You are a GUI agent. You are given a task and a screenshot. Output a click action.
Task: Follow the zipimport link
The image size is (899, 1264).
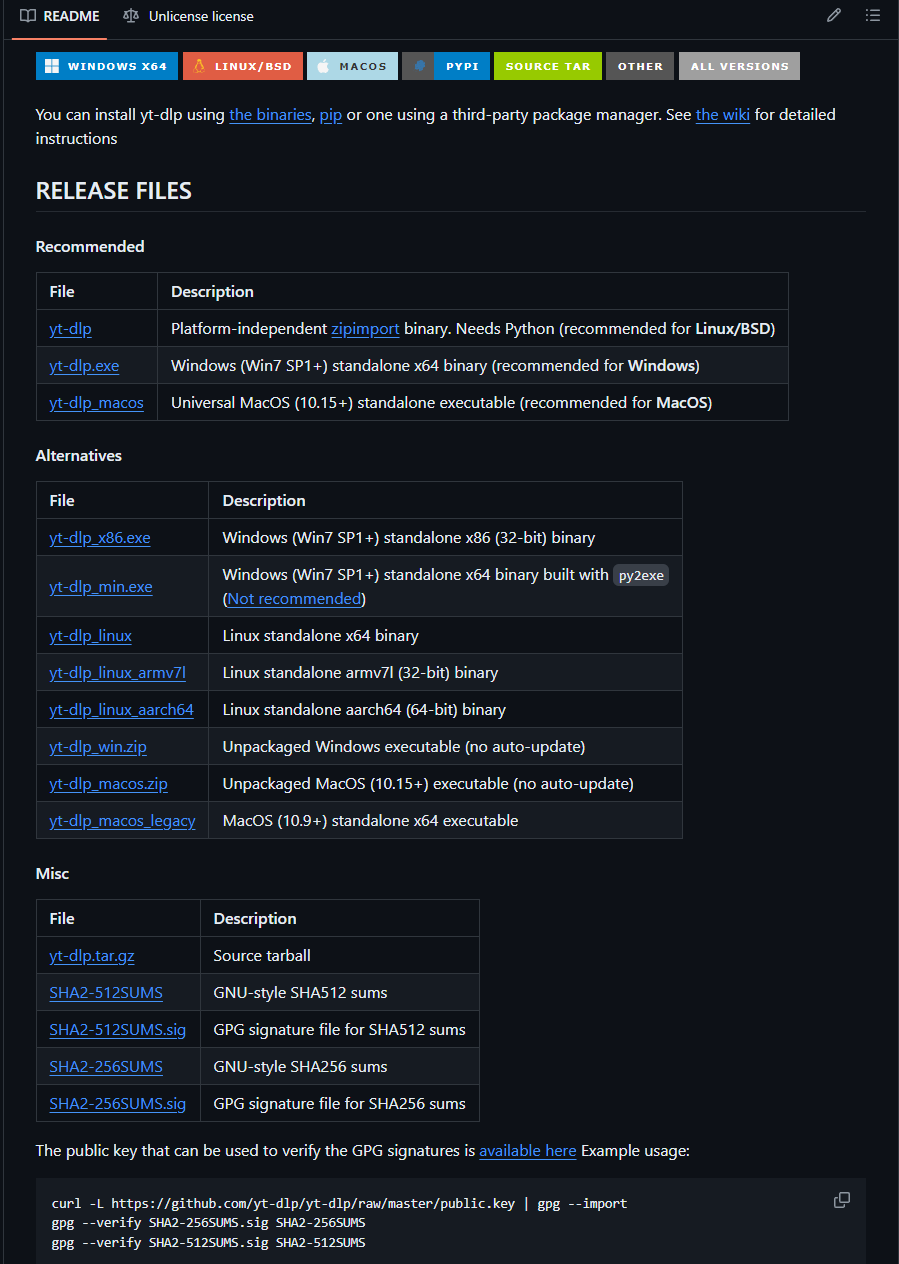(x=365, y=328)
